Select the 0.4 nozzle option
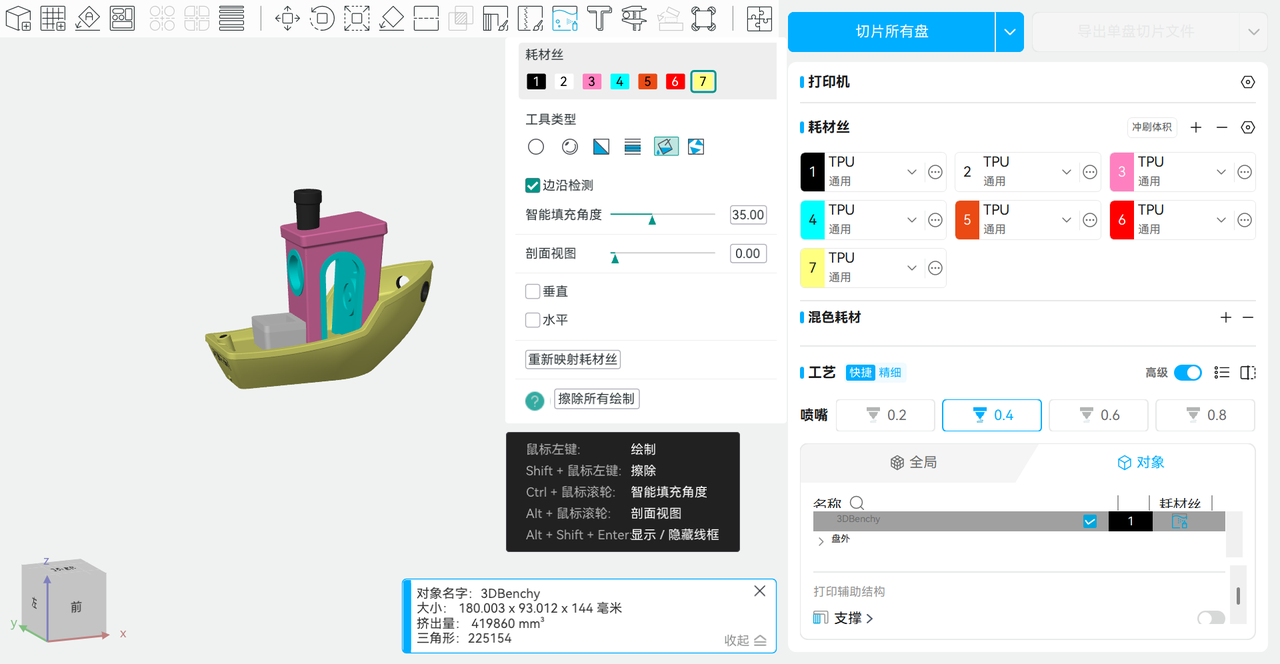The width and height of the screenshot is (1280, 664). pyautogui.click(x=992, y=415)
